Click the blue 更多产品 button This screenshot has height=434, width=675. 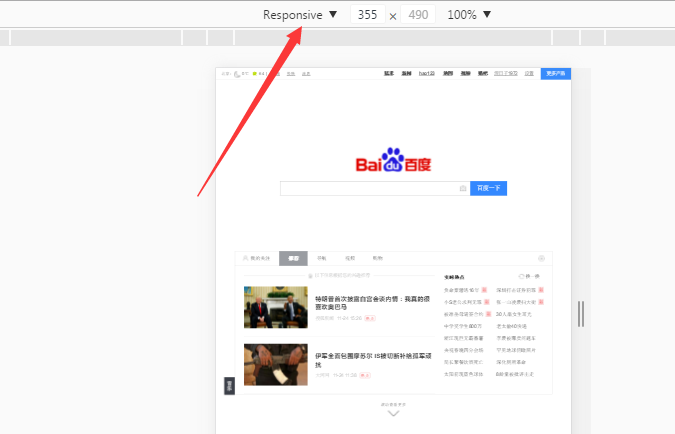[556, 74]
